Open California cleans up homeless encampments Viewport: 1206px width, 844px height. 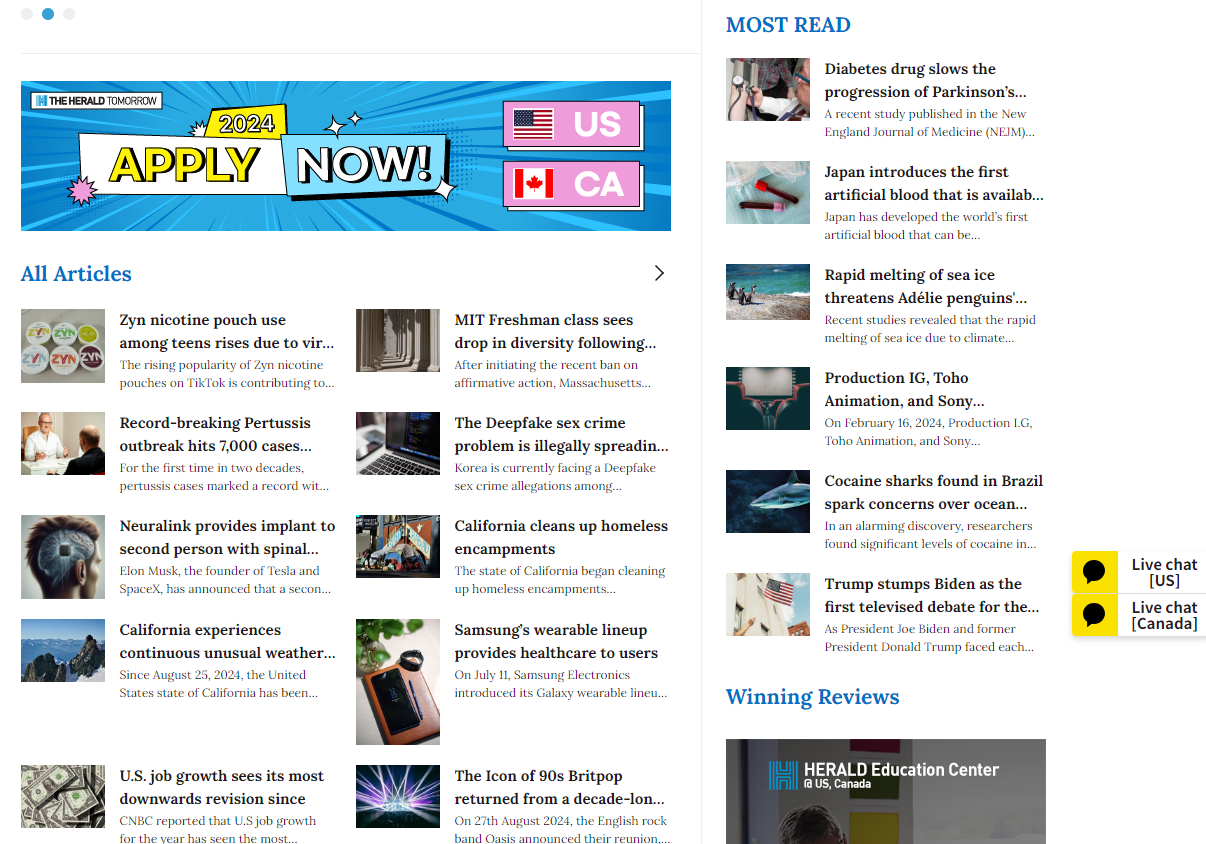561,537
